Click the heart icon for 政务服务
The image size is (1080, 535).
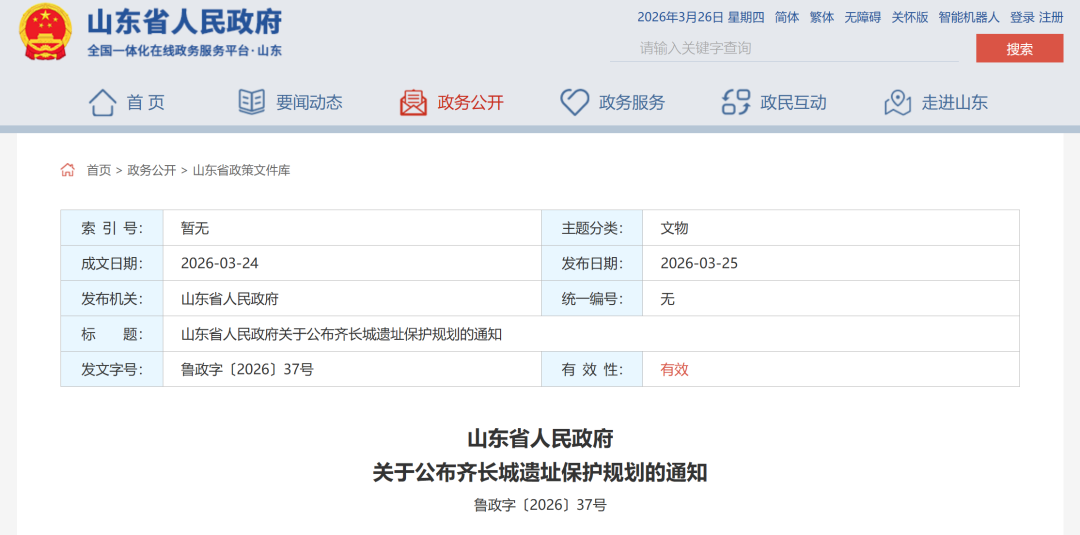click(574, 102)
